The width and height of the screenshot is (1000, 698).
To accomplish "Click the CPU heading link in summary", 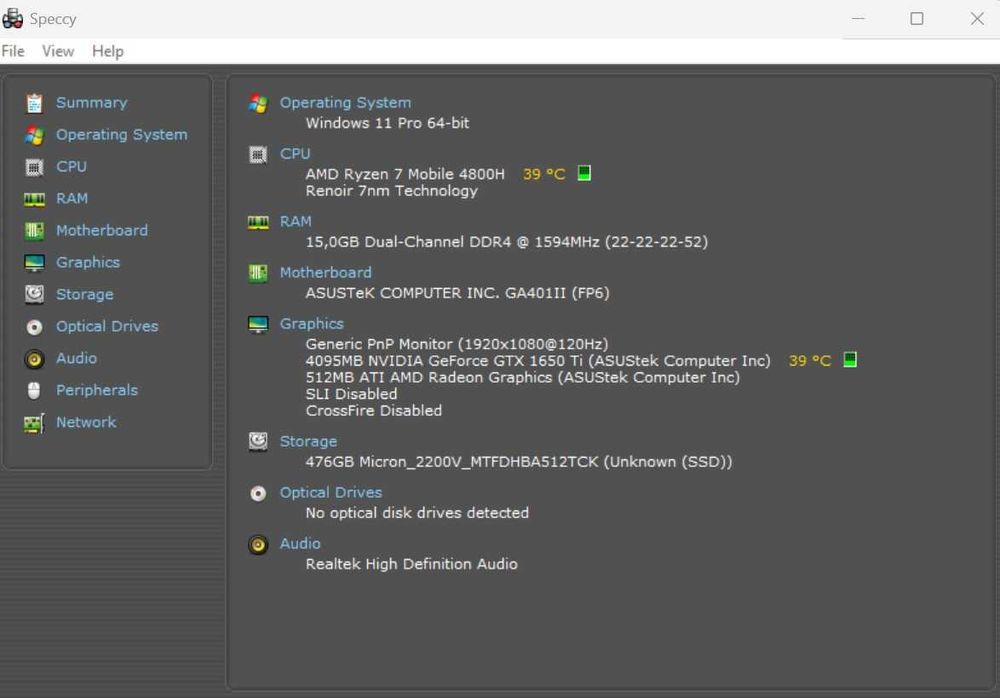I will pyautogui.click(x=295, y=154).
